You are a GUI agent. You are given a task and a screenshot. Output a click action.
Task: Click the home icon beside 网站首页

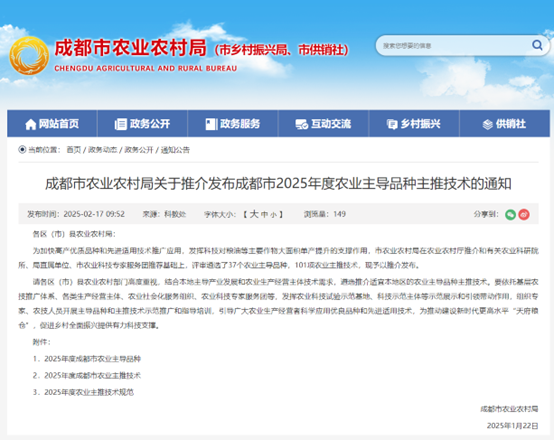coord(31,124)
